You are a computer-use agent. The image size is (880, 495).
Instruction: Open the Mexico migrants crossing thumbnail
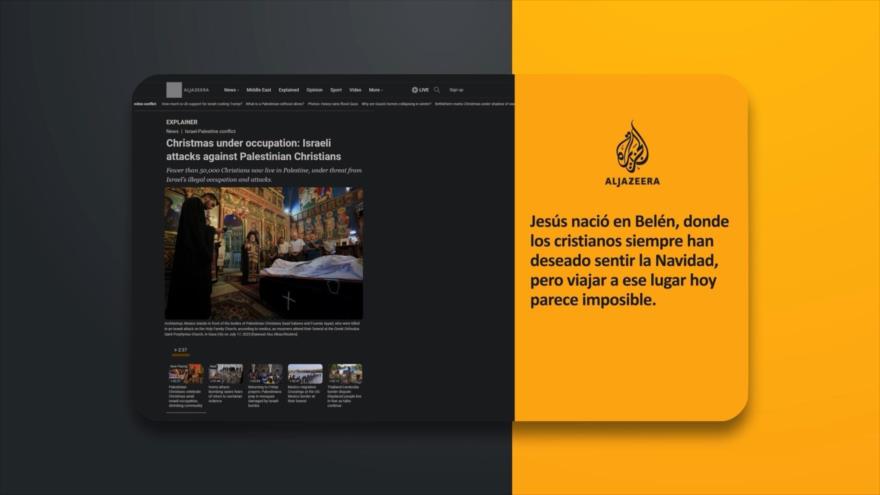tap(305, 374)
